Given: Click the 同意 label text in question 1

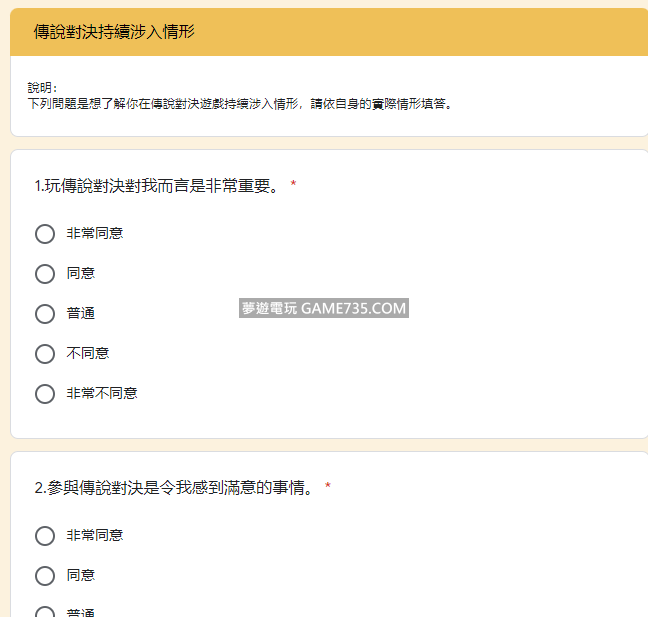Looking at the screenshot, I should [81, 273].
